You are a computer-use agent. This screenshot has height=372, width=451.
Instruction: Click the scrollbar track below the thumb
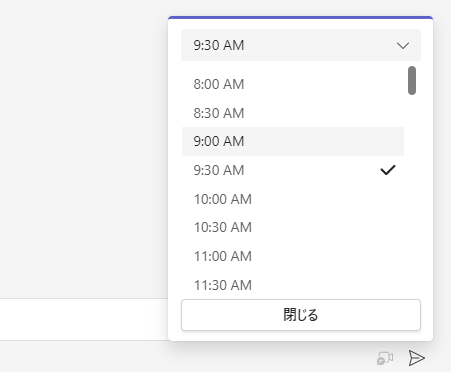(x=412, y=193)
